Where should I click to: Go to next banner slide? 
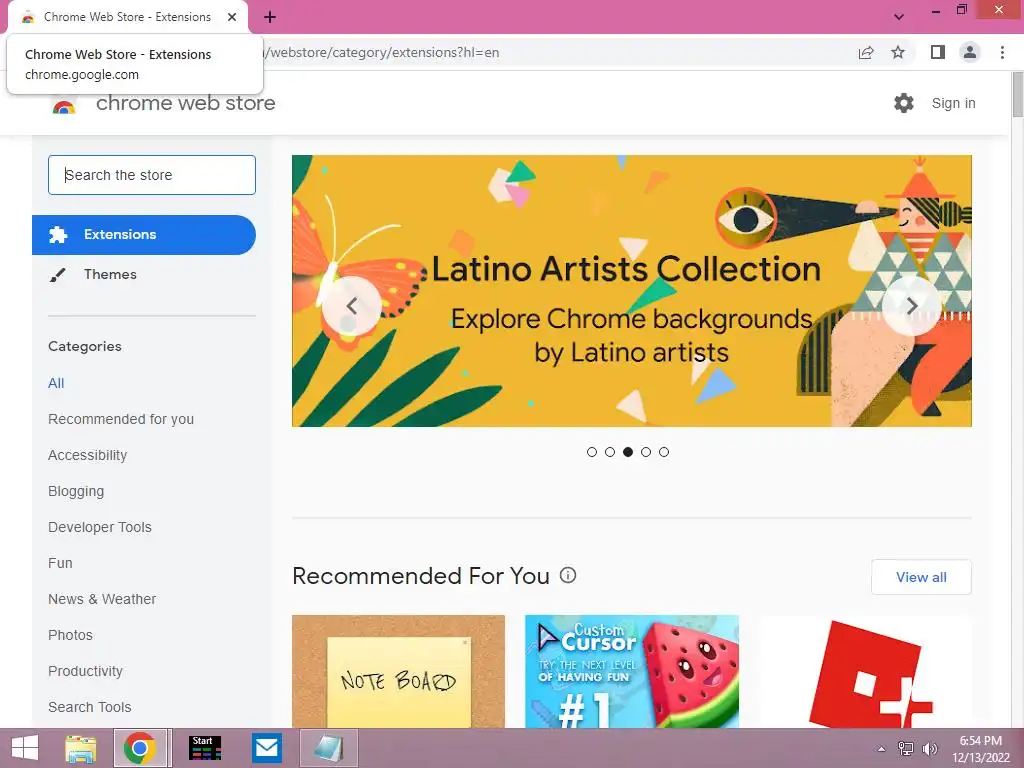click(912, 306)
